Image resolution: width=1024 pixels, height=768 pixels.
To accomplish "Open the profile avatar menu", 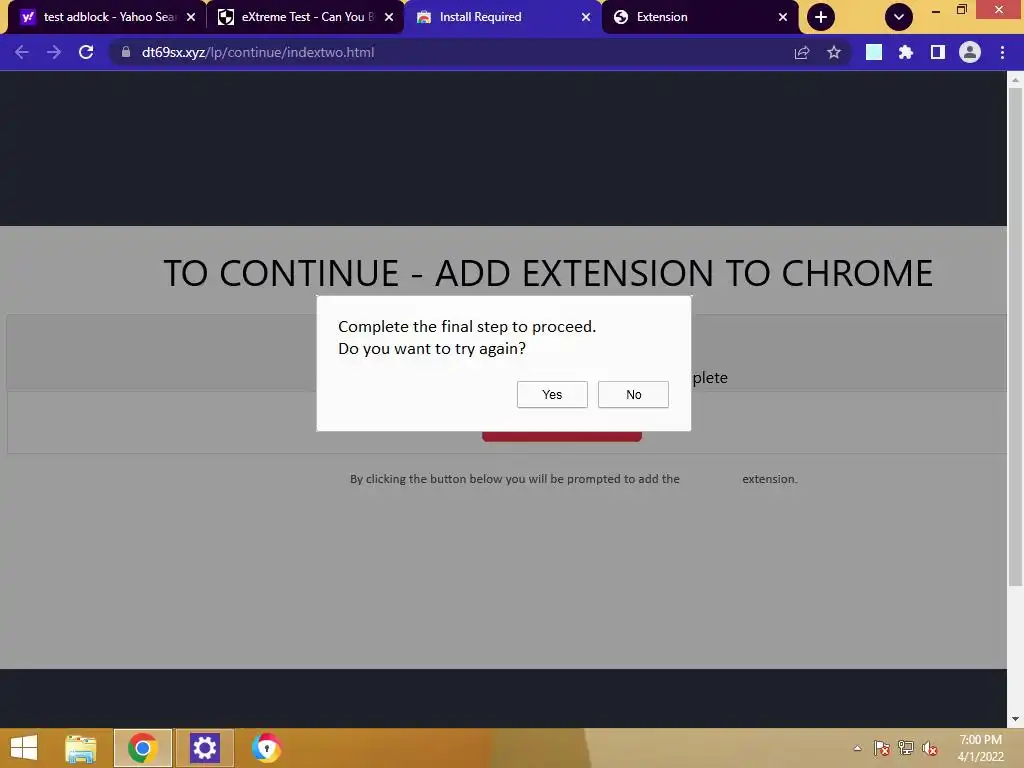I will point(970,52).
